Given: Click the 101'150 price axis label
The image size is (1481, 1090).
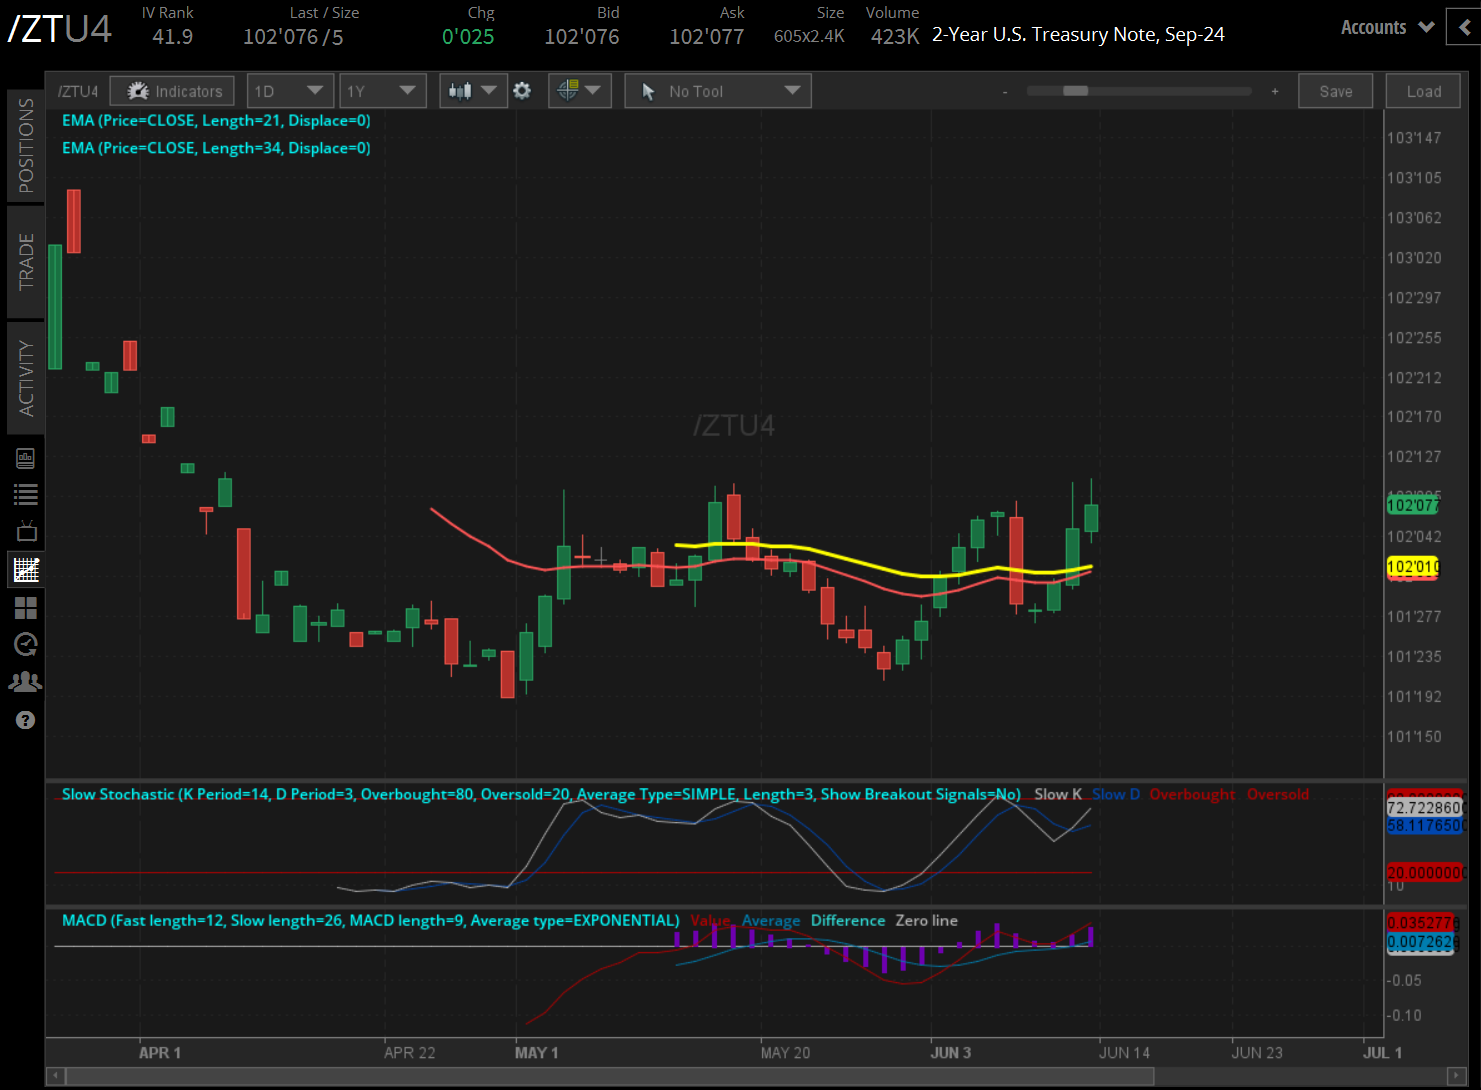Looking at the screenshot, I should point(1414,737).
